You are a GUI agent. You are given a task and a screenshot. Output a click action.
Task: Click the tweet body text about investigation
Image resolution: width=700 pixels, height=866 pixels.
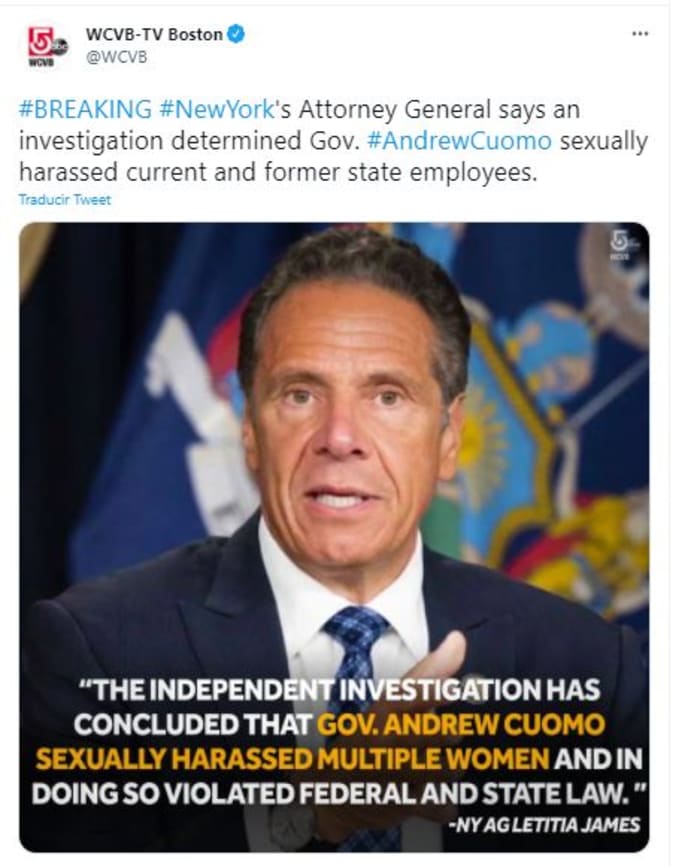point(333,141)
